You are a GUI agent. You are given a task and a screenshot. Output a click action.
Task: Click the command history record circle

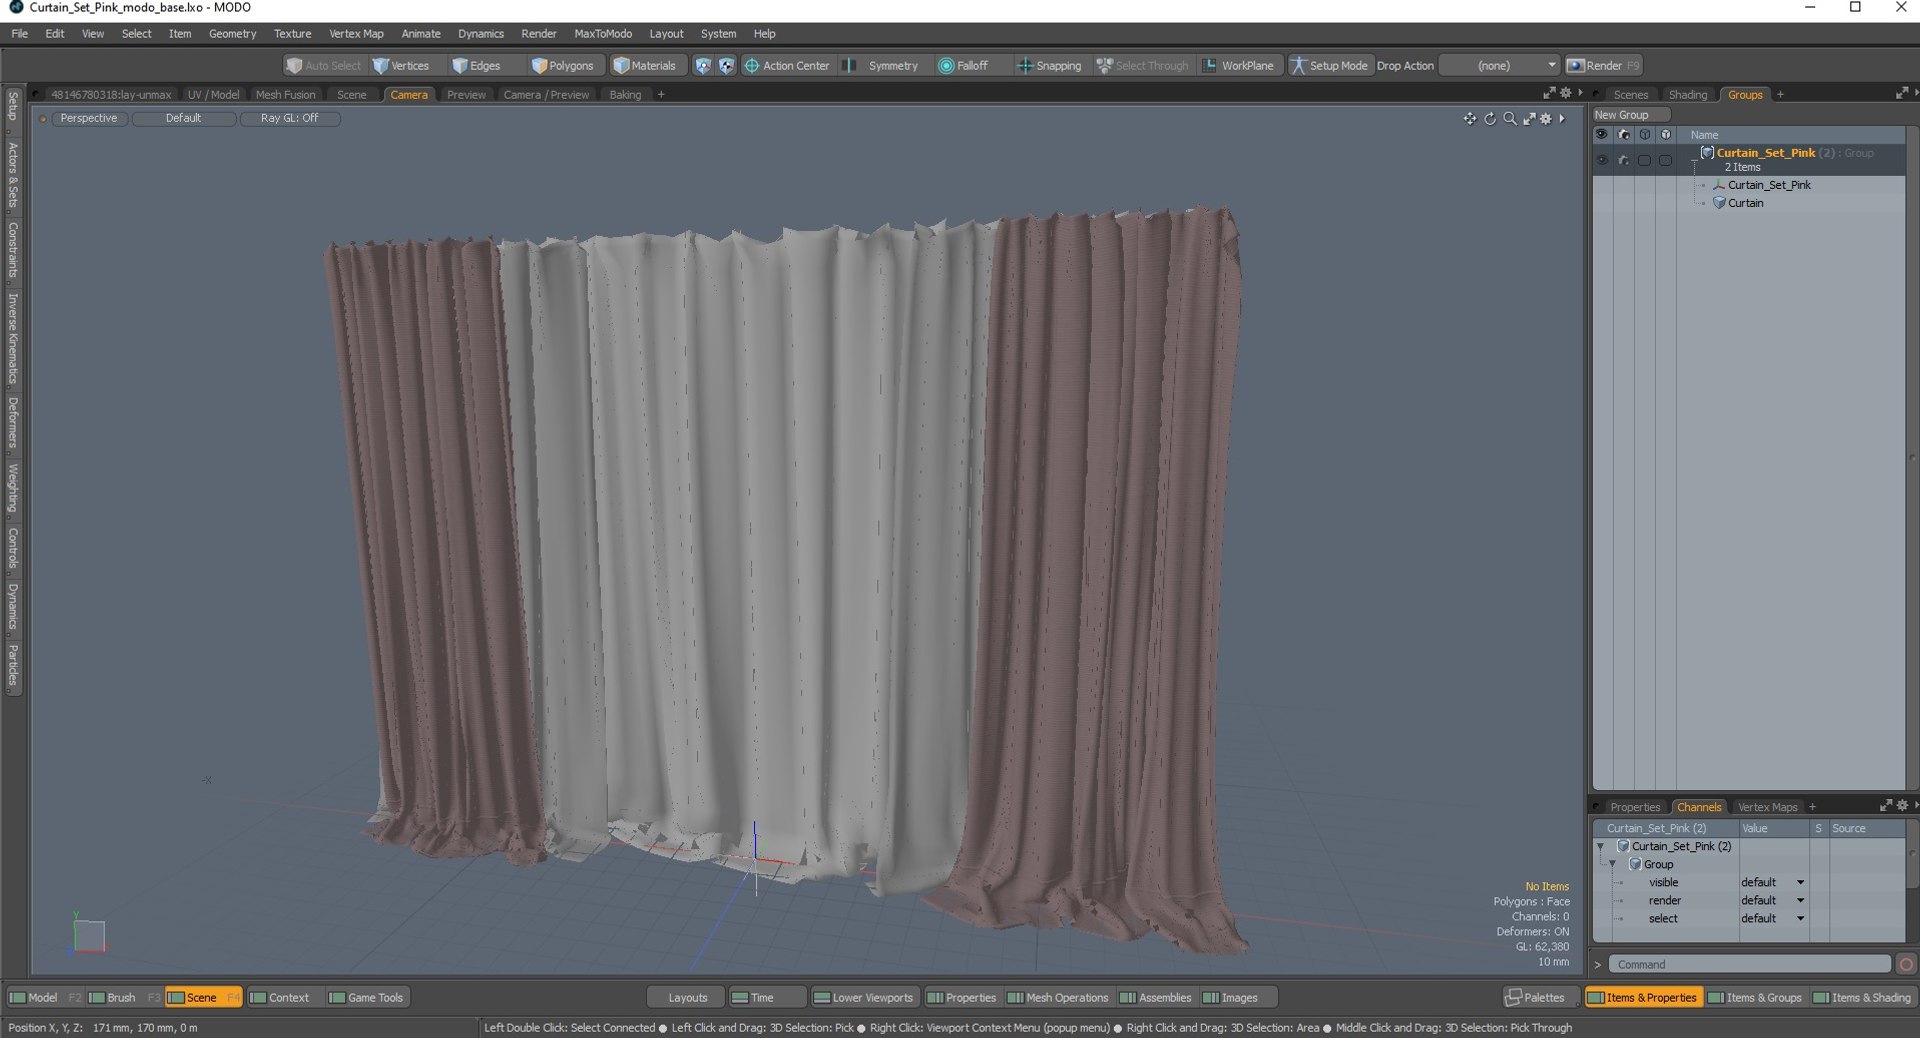pos(1906,965)
